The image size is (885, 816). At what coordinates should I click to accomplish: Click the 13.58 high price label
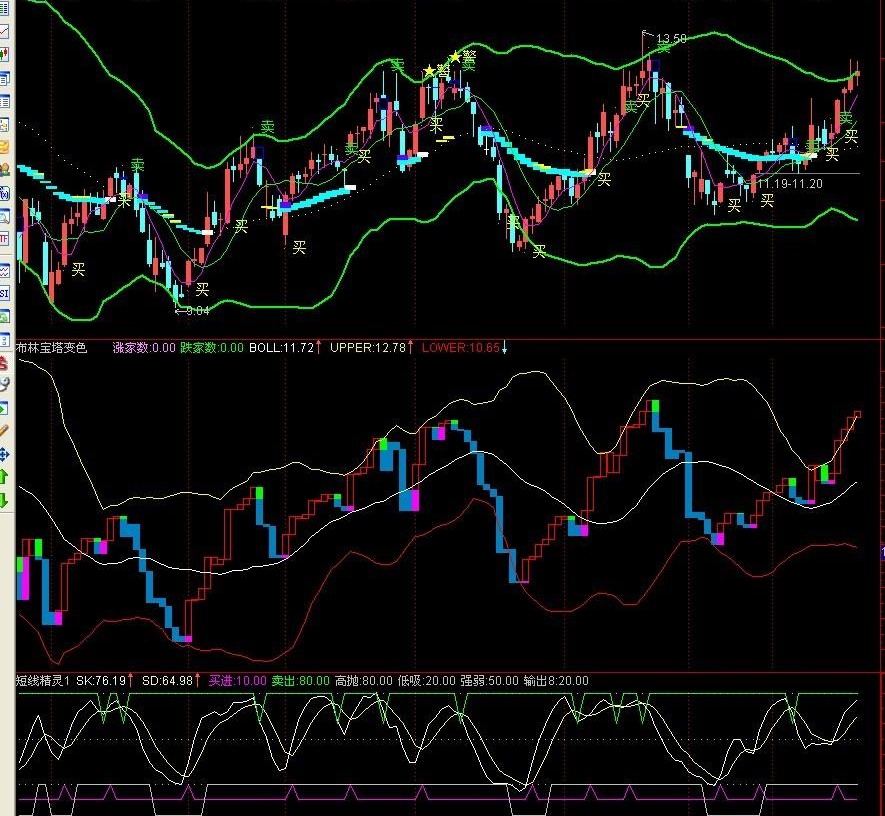672,38
